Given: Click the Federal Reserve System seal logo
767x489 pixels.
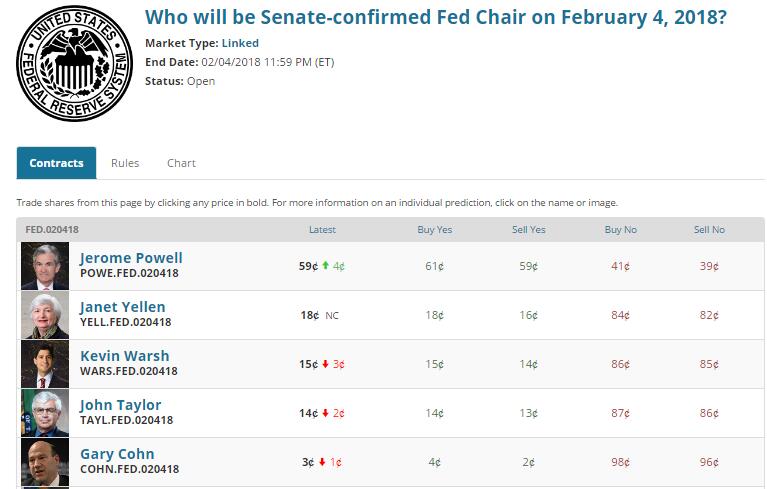Looking at the screenshot, I should click(x=73, y=63).
